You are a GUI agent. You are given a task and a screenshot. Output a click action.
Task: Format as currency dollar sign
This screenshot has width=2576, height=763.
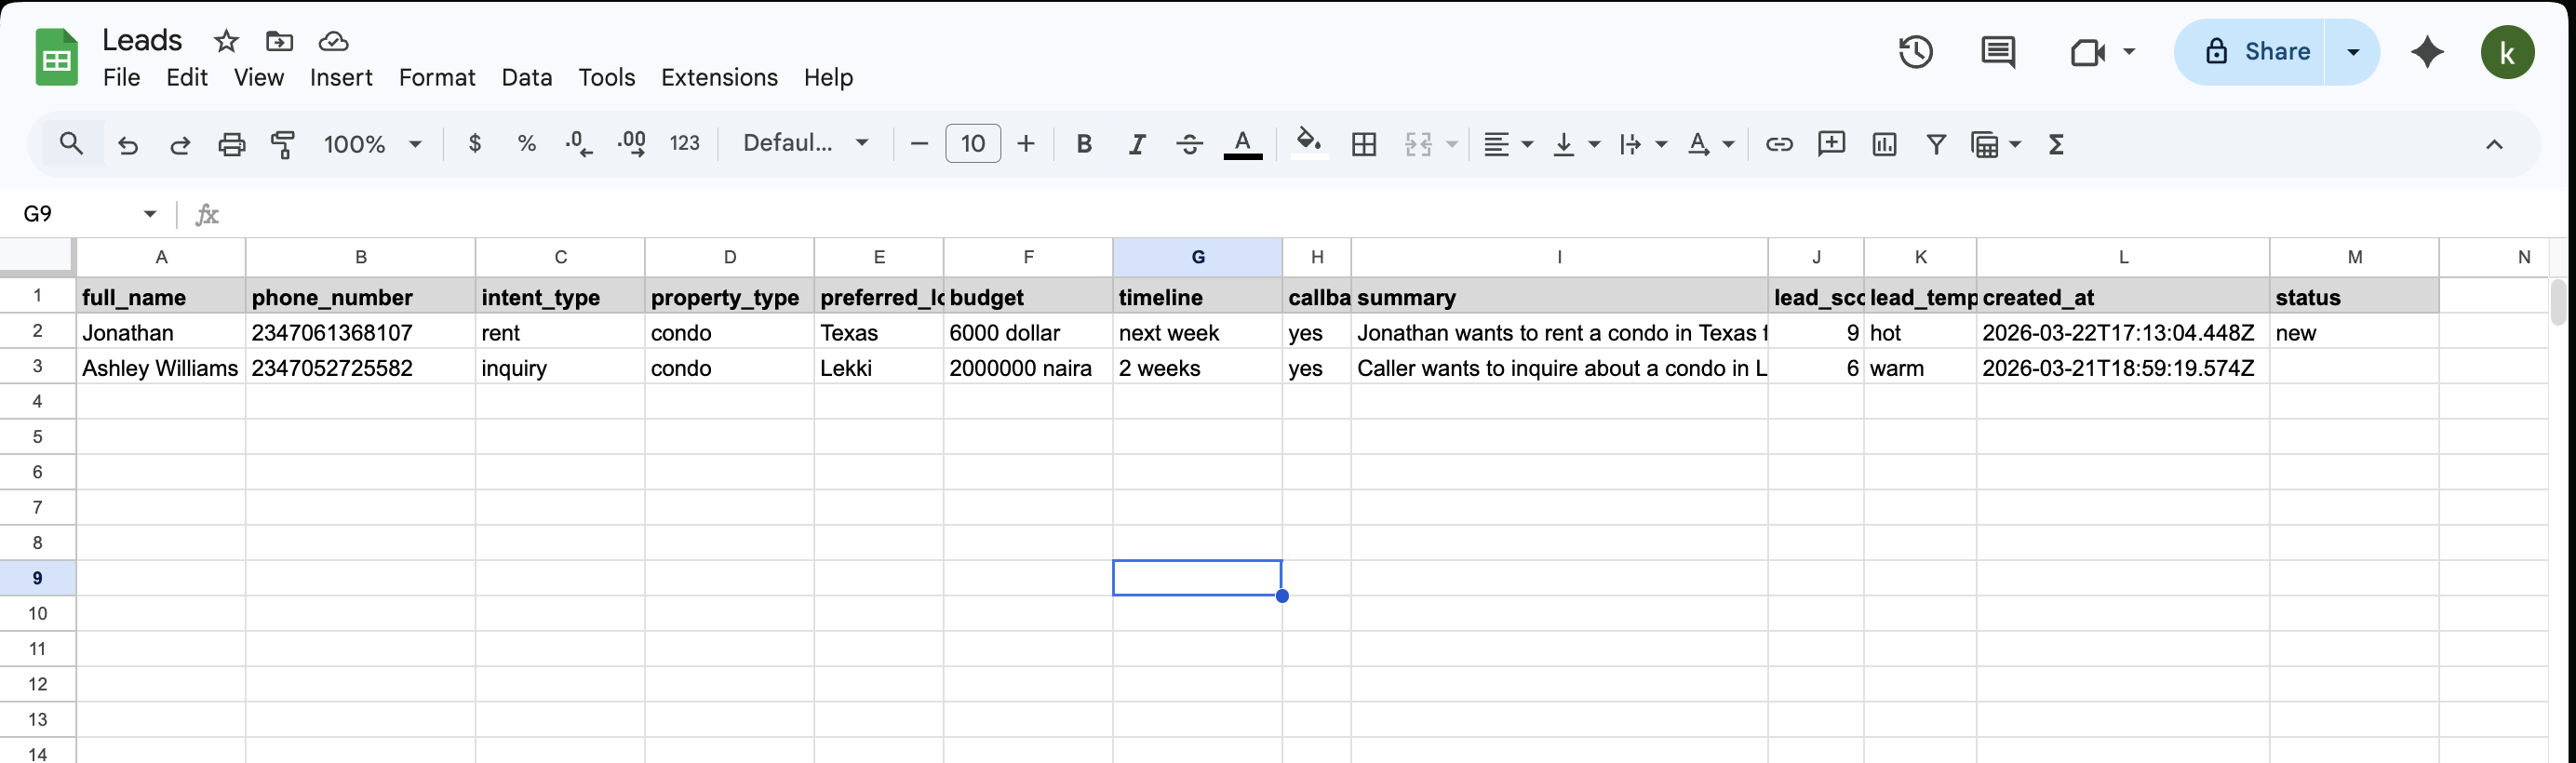click(x=475, y=144)
